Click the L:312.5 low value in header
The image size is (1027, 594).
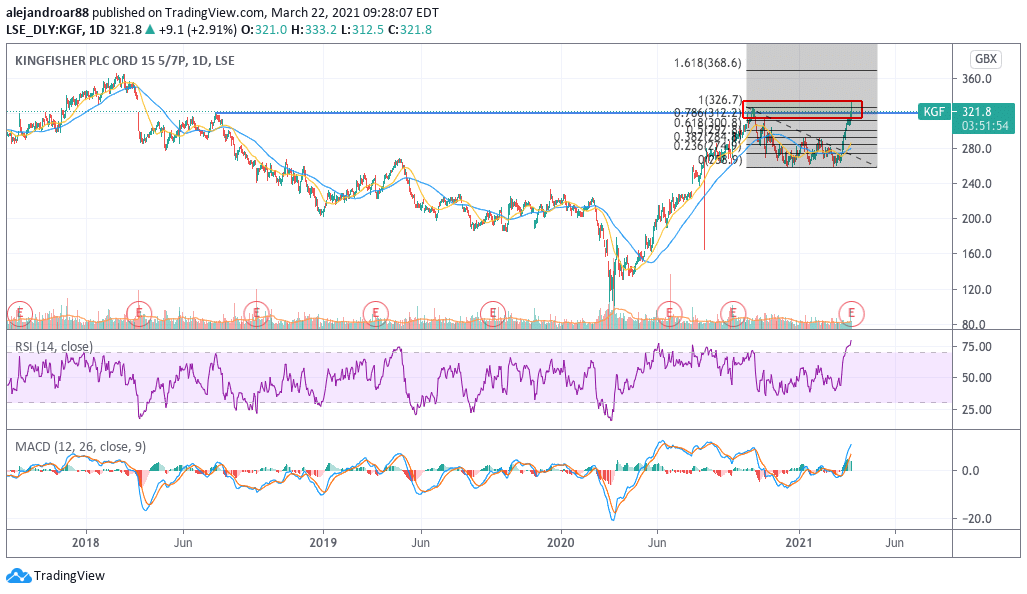click(x=363, y=29)
